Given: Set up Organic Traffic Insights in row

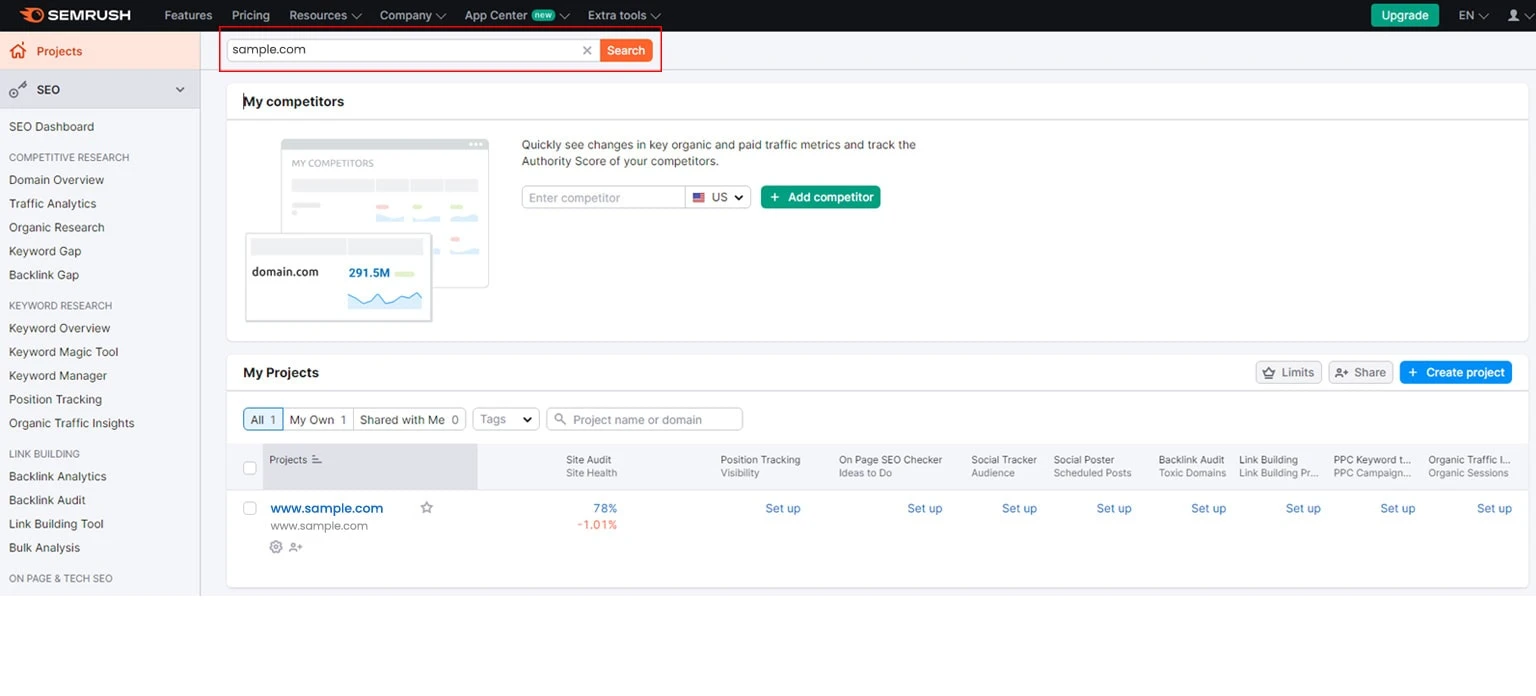Looking at the screenshot, I should (x=1494, y=508).
